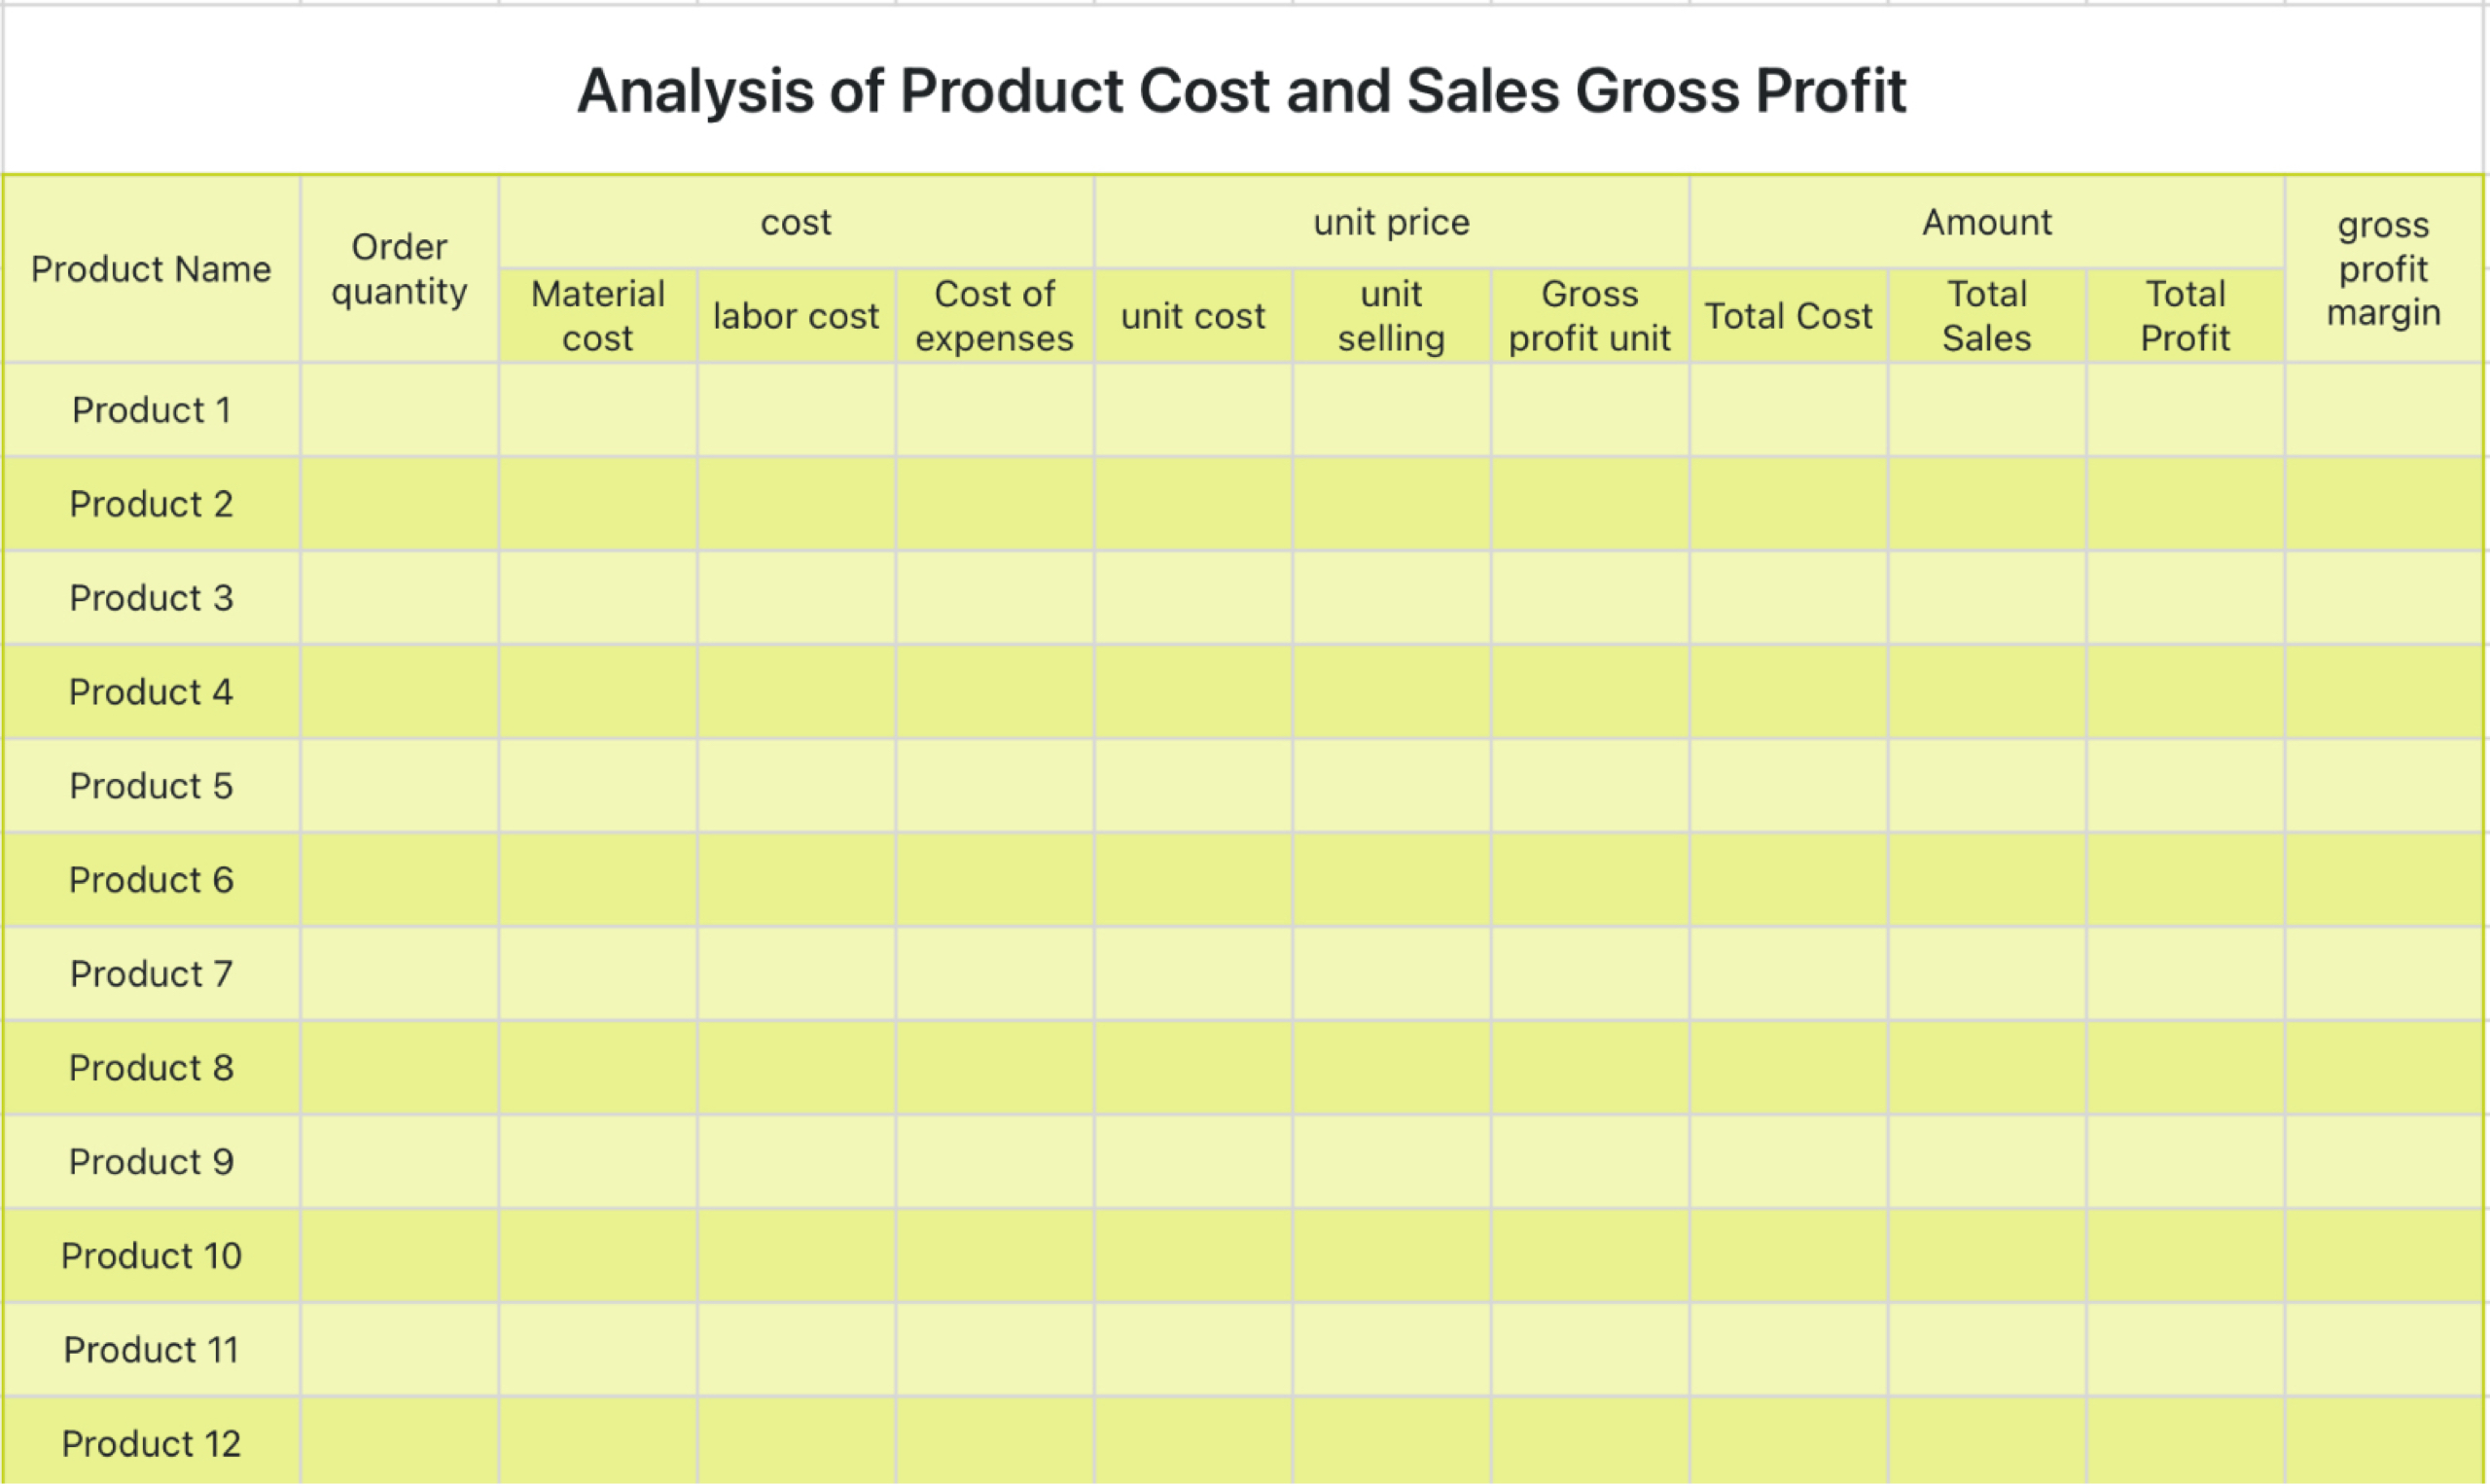Select the 'Product 5' row label

(151, 786)
